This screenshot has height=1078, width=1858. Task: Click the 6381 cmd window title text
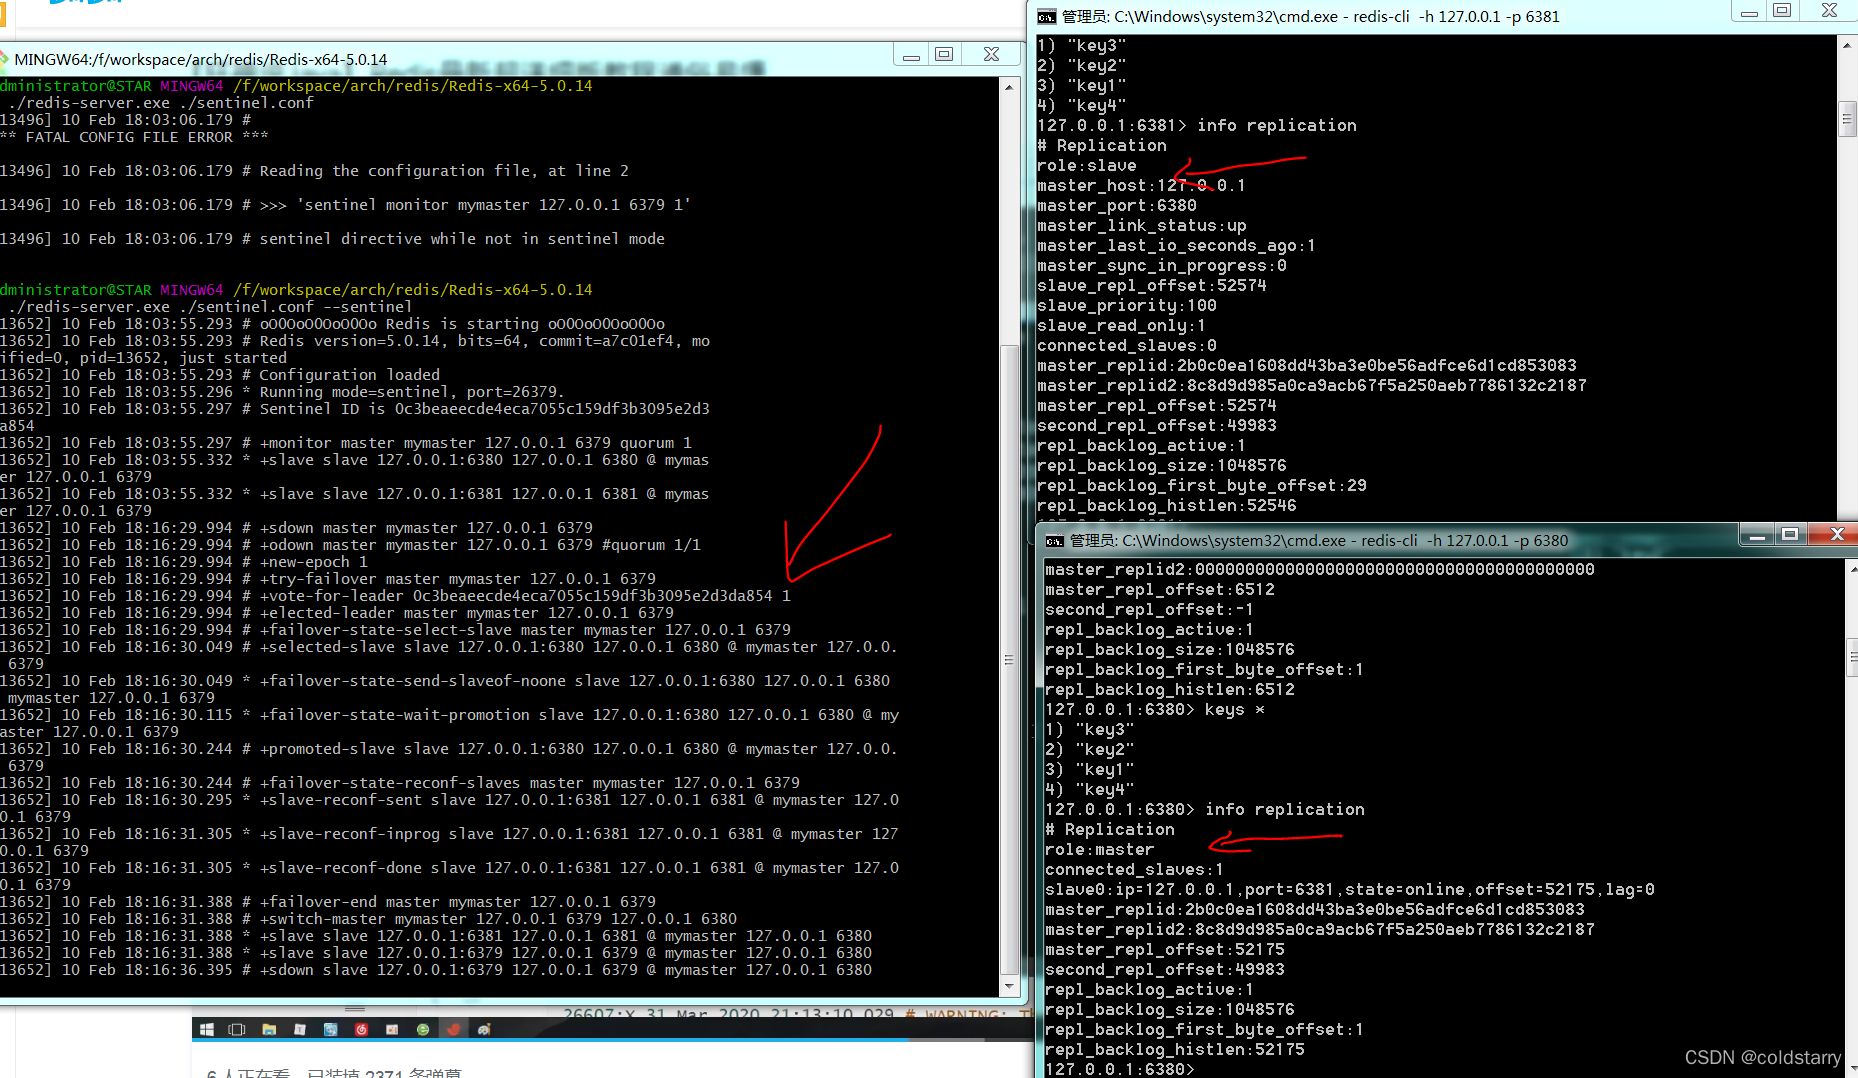[x=1310, y=16]
